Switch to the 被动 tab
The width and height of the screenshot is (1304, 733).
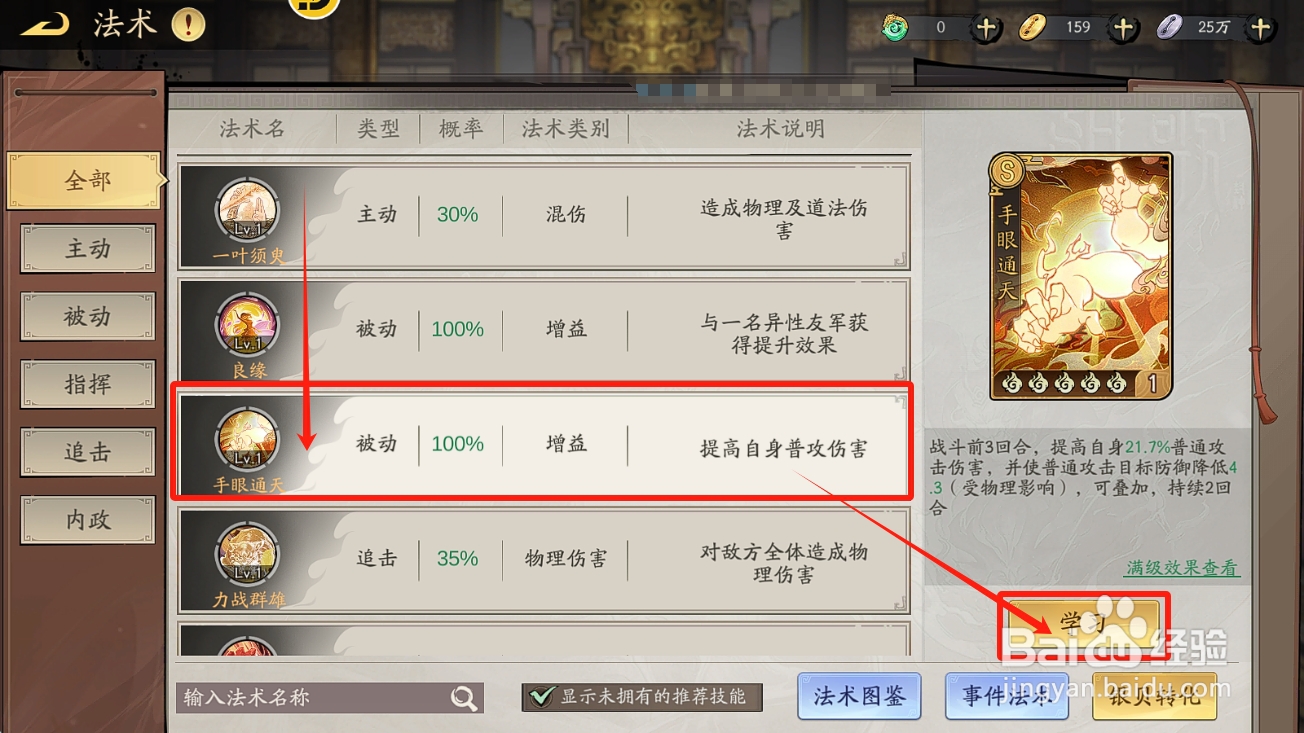tap(88, 317)
